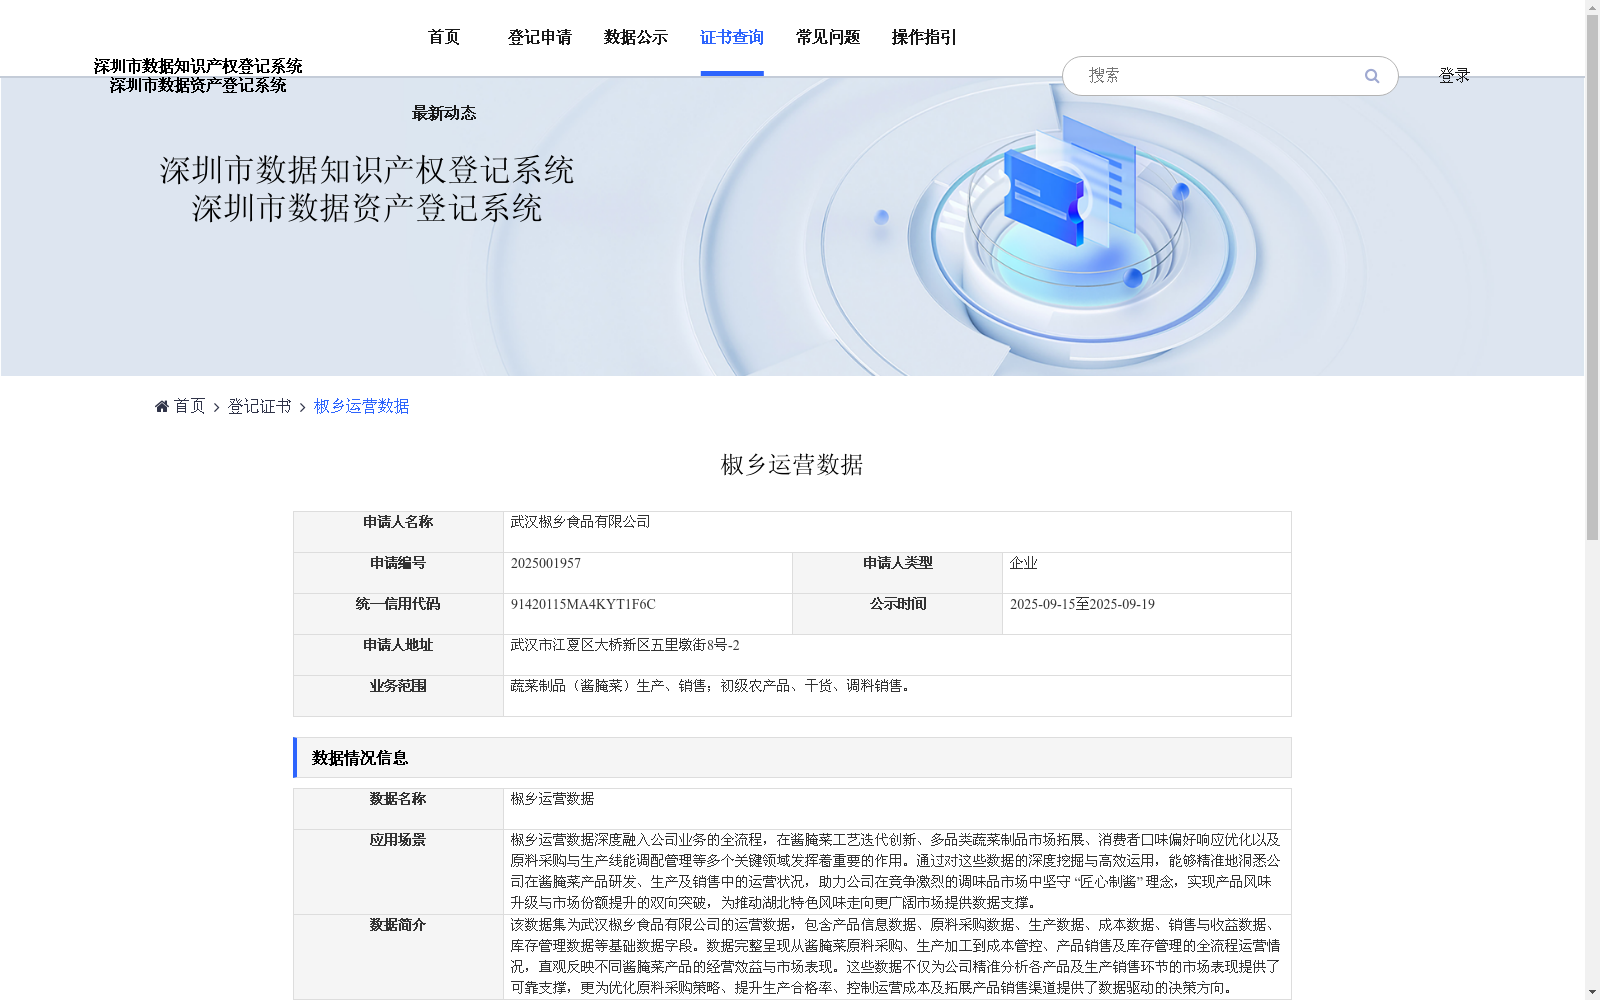Screen dimensions: 1600x1000
Task: Click the 登录 login link
Action: click(x=1454, y=75)
